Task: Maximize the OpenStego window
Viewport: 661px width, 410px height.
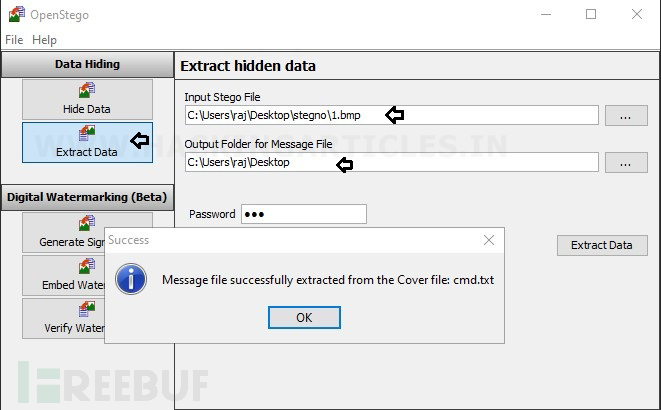Action: tap(591, 14)
